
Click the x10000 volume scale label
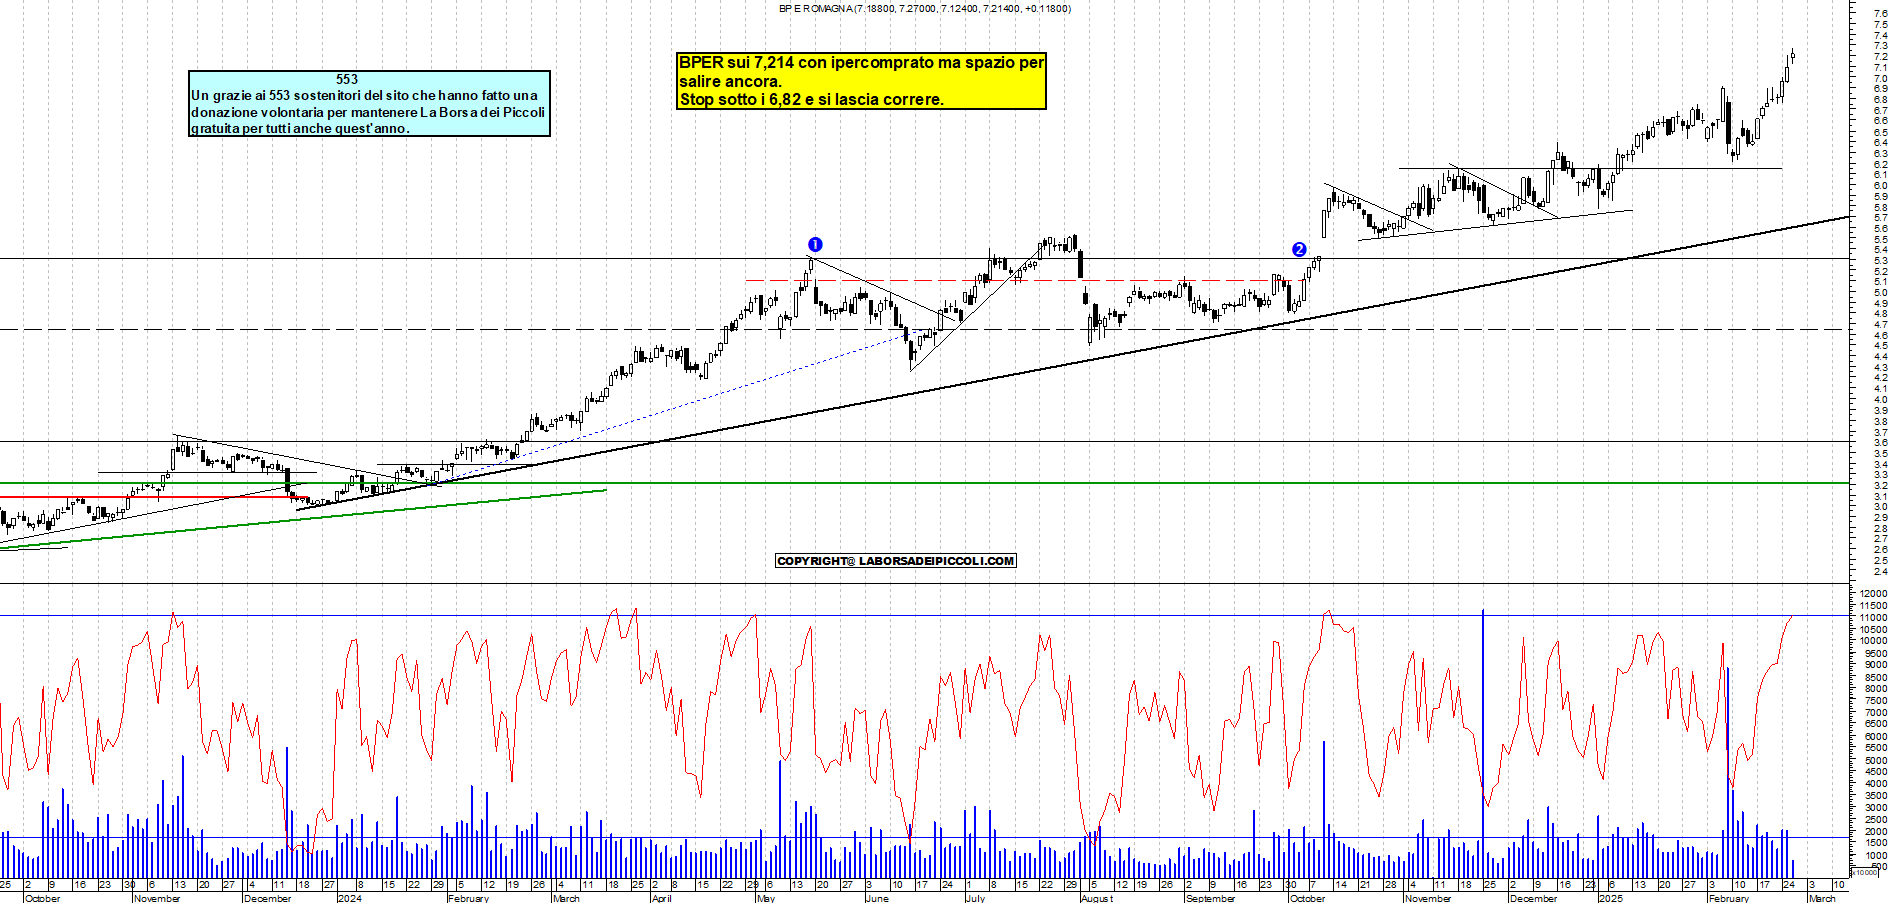pyautogui.click(x=1864, y=873)
